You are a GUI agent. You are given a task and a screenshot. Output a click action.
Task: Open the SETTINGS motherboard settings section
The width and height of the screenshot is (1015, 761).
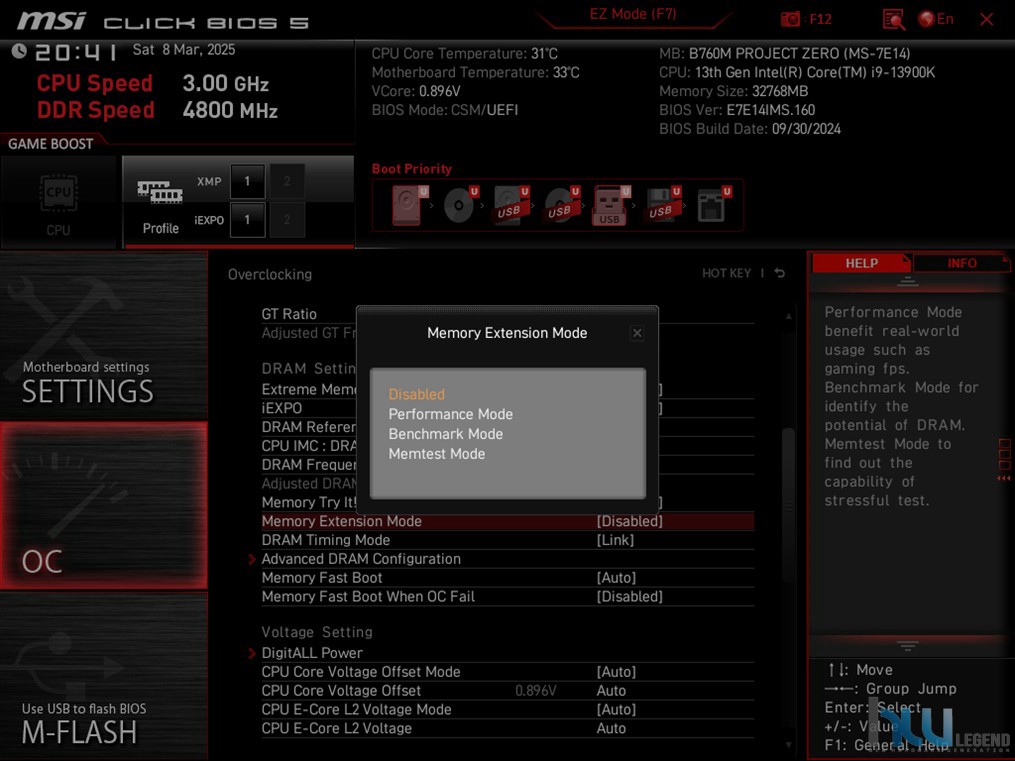104,335
